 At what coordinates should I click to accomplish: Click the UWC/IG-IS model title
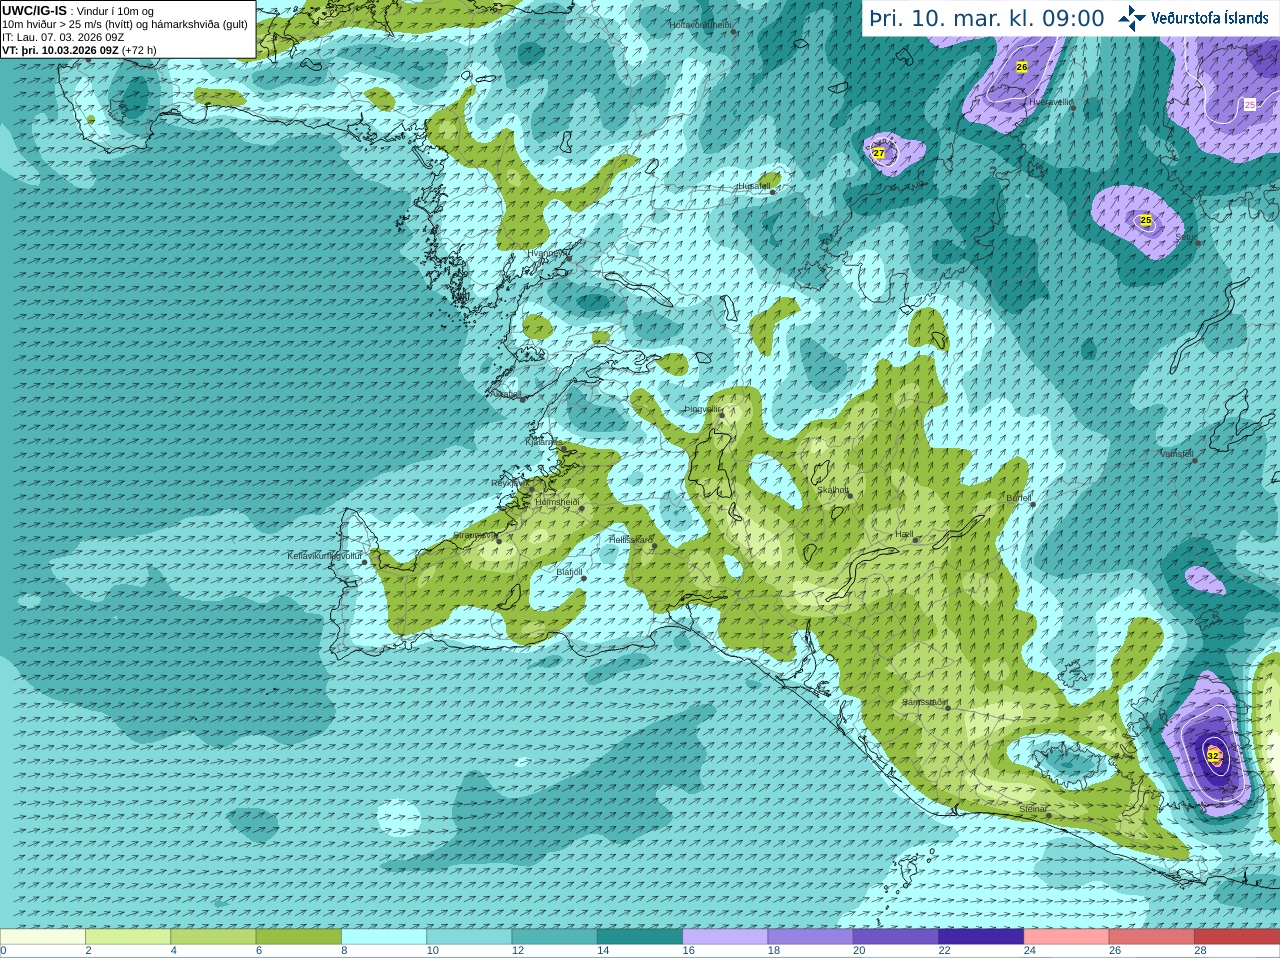[34, 11]
